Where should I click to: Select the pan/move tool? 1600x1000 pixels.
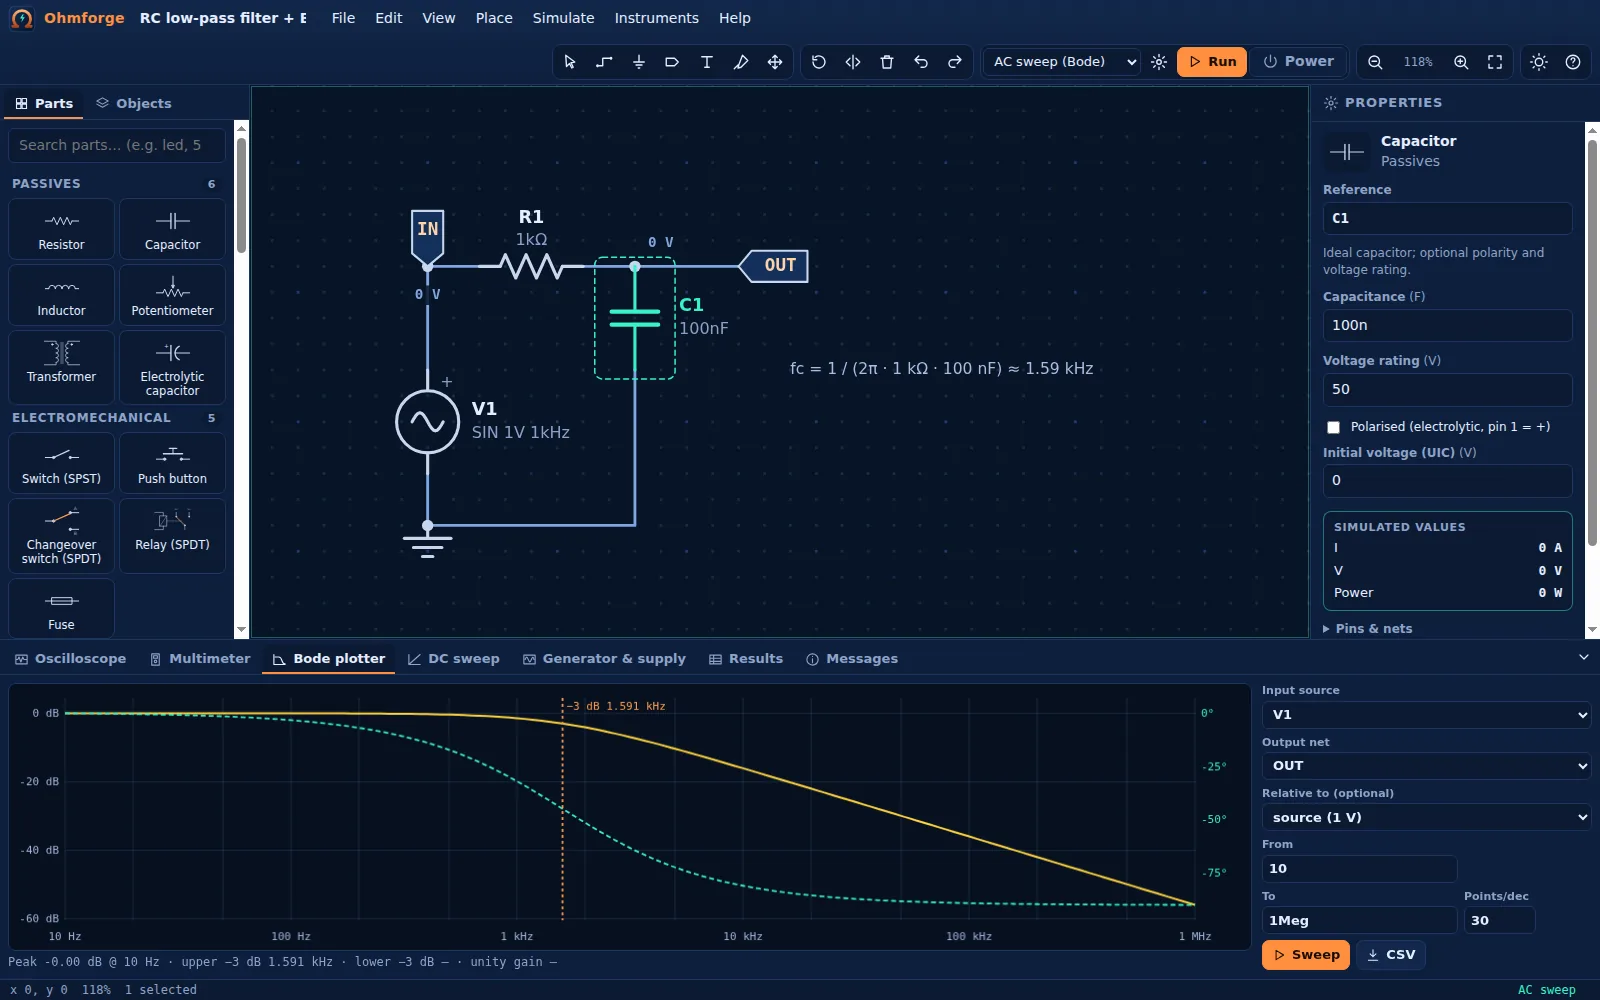tap(774, 62)
